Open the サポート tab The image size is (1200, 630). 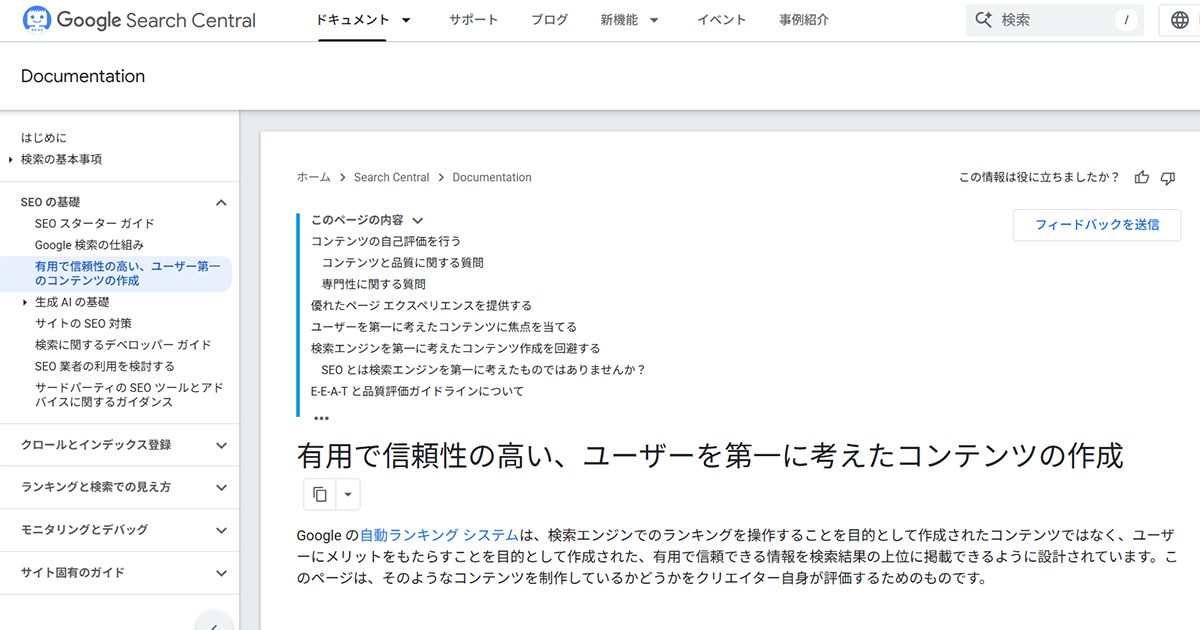[x=473, y=20]
